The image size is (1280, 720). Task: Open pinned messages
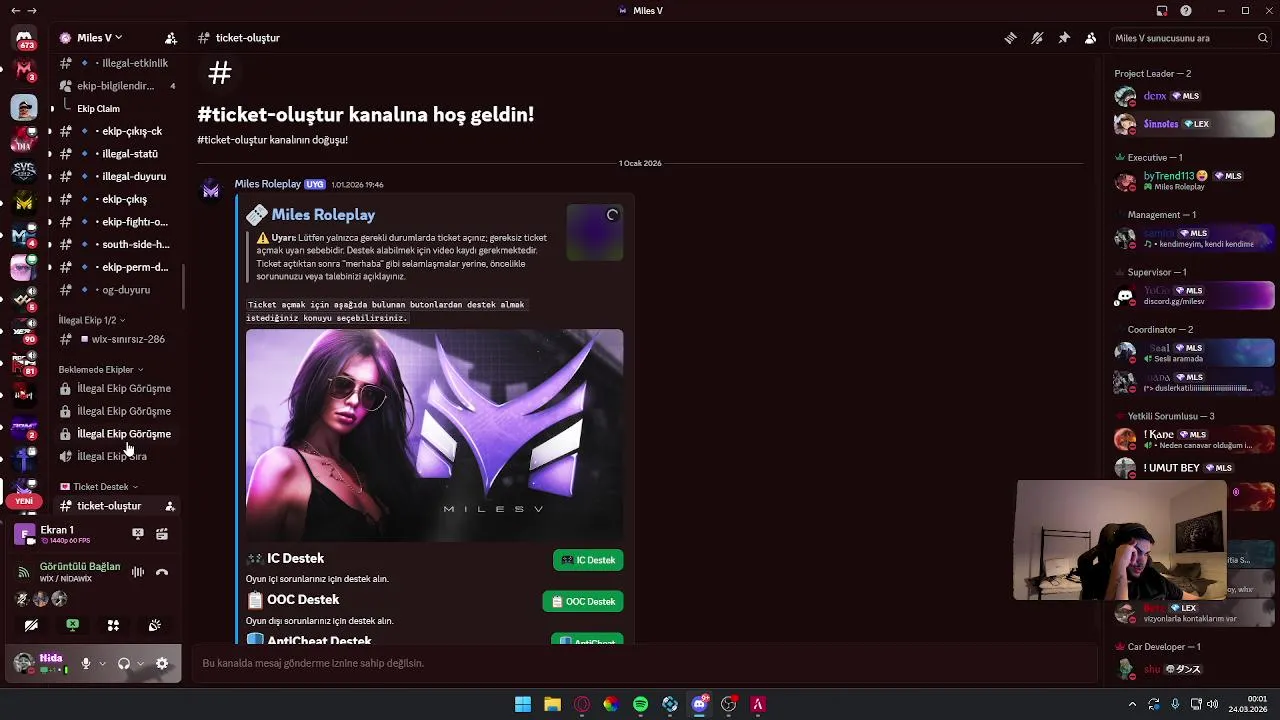click(x=1064, y=38)
